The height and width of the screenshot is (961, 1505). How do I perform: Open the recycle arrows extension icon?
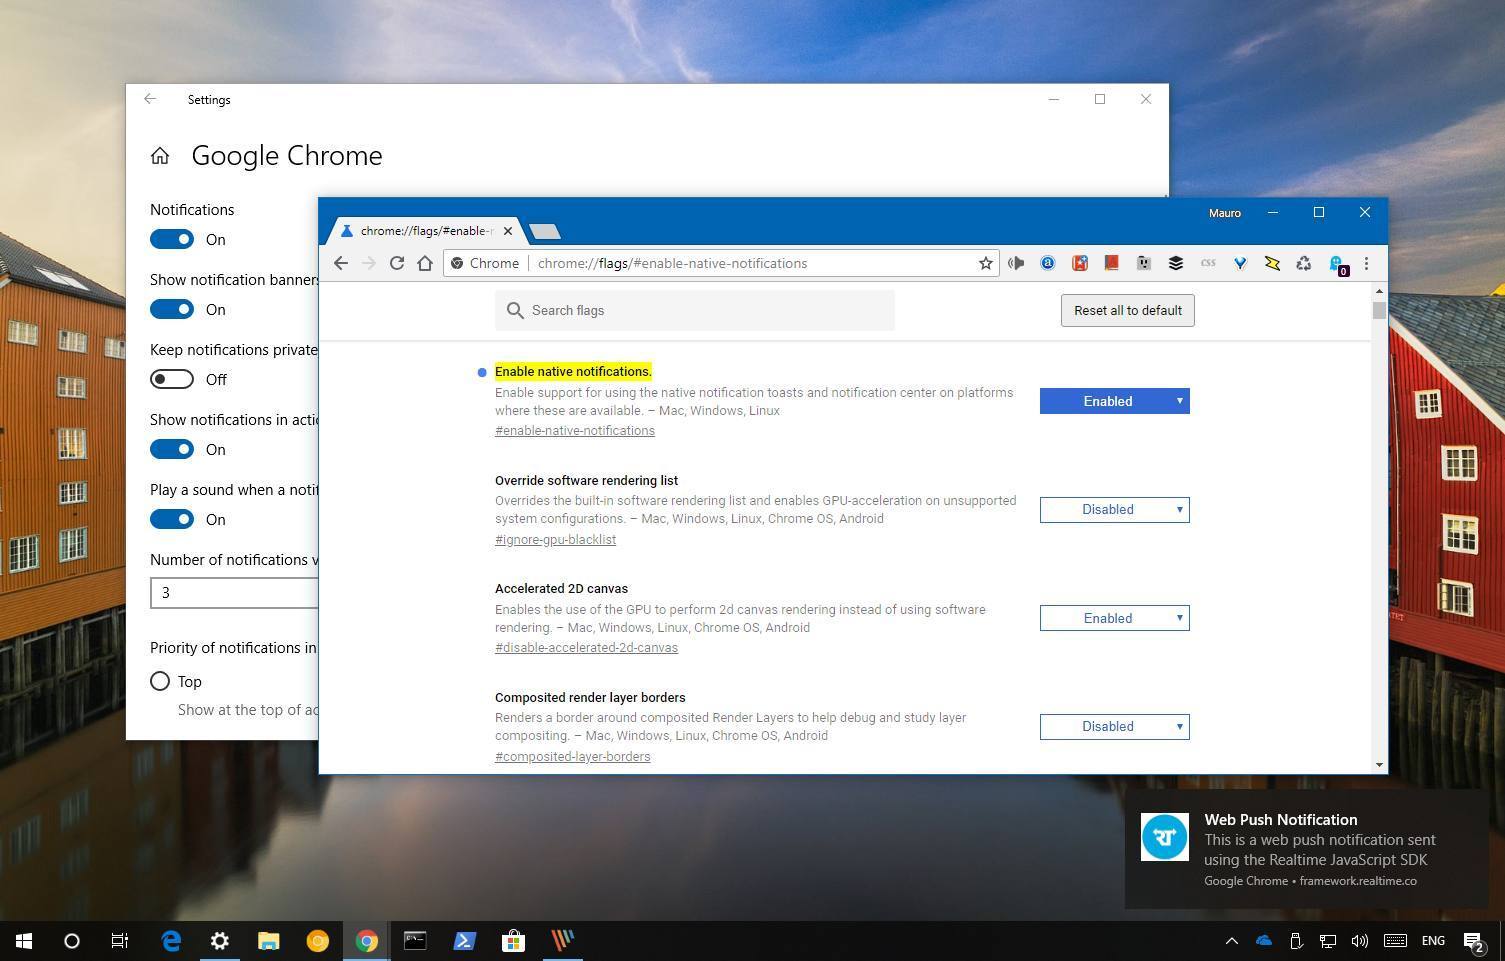tap(1304, 263)
